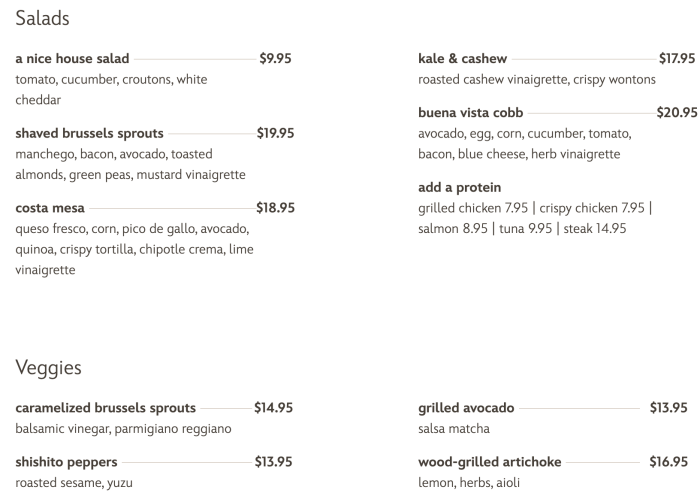The height and width of the screenshot is (502, 700).
Task: Click the 'salsa matcha' description text
Action: [454, 429]
